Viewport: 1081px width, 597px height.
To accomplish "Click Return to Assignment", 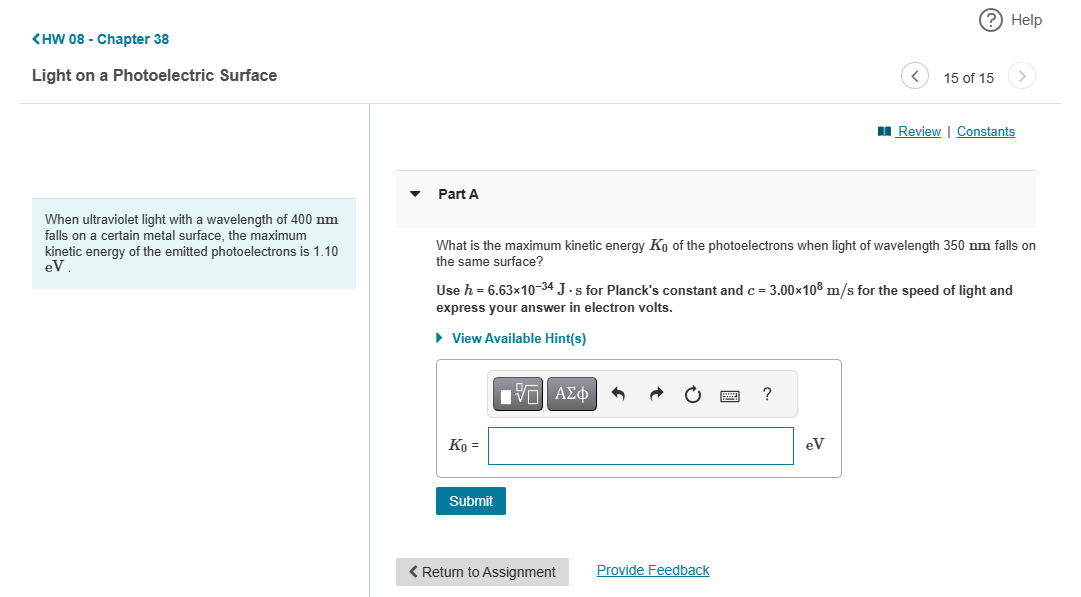I will point(482,571).
